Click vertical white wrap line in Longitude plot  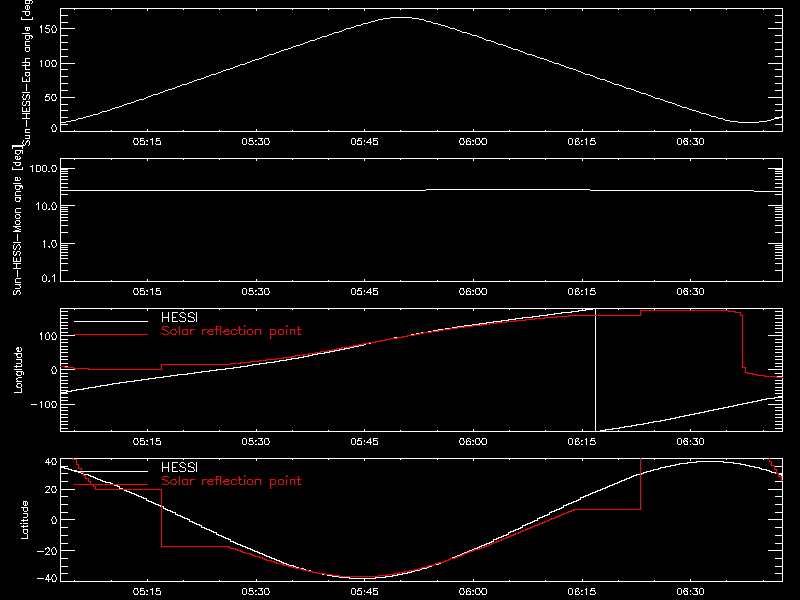pos(595,370)
